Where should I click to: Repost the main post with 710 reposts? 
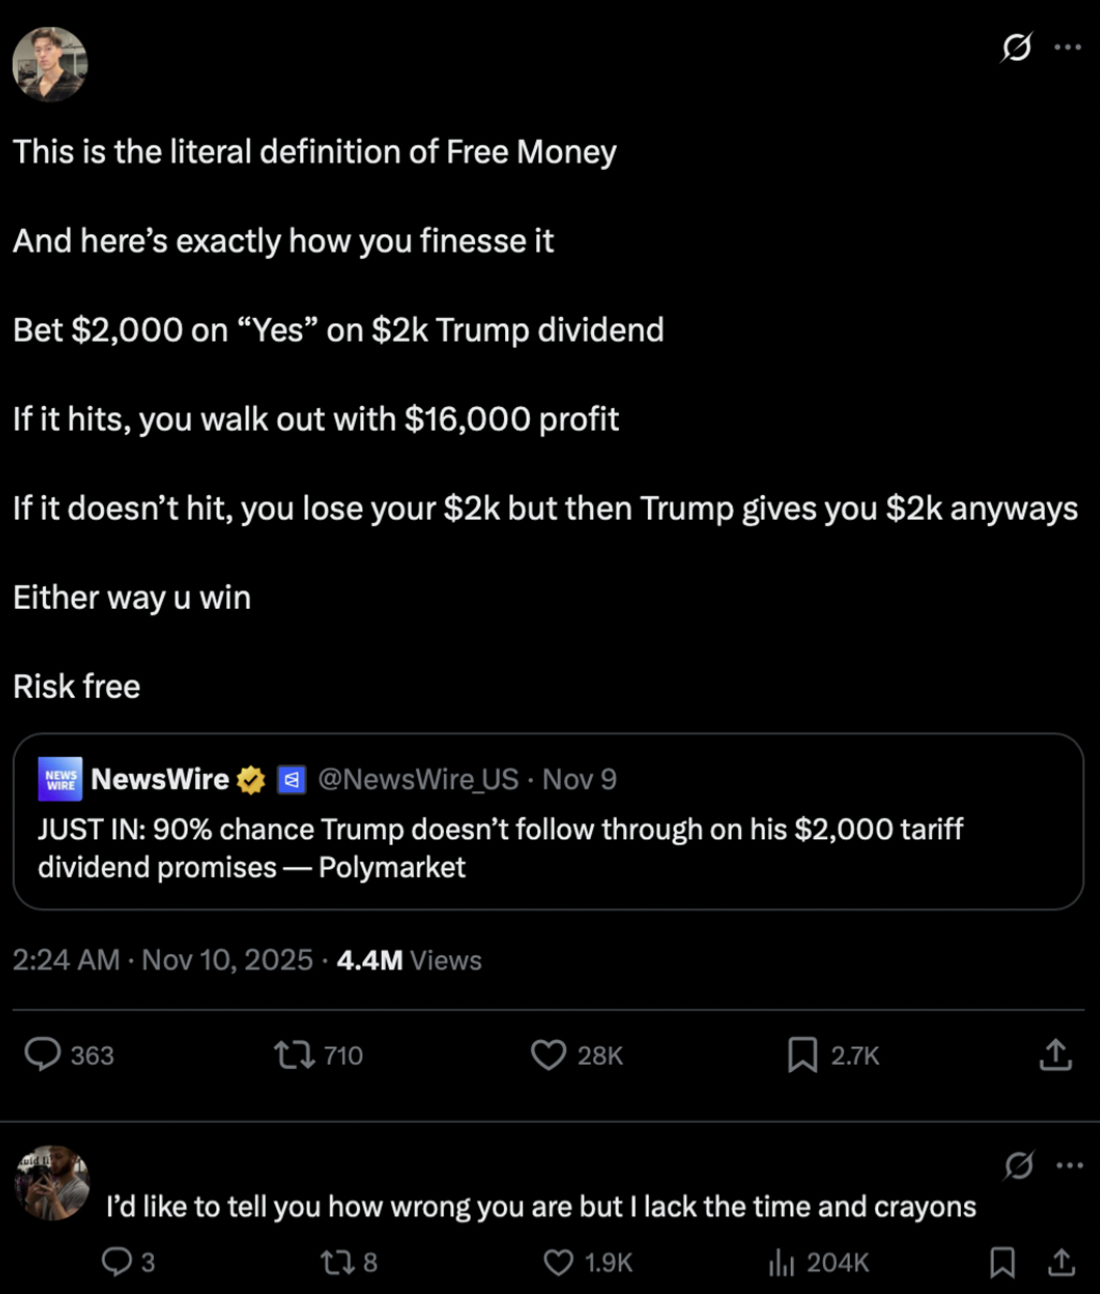[x=294, y=1054]
